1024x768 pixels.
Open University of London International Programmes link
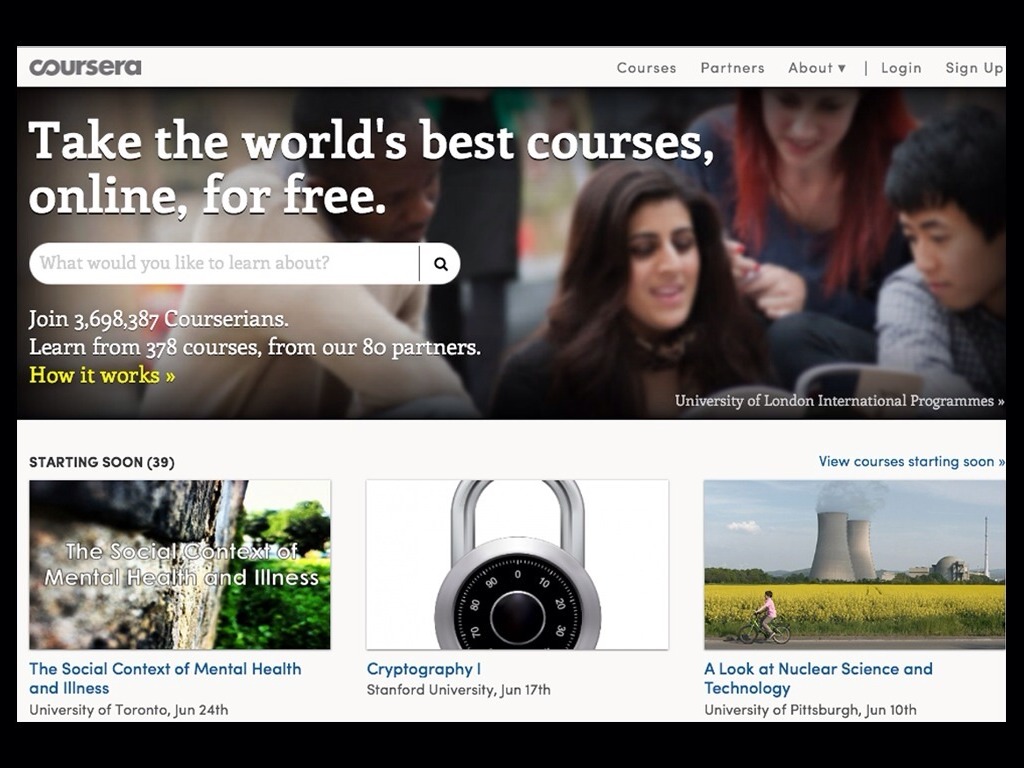point(839,400)
